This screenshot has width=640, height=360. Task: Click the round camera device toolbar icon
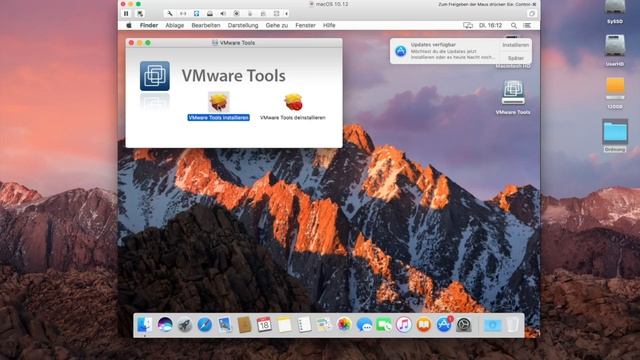[x=236, y=13]
